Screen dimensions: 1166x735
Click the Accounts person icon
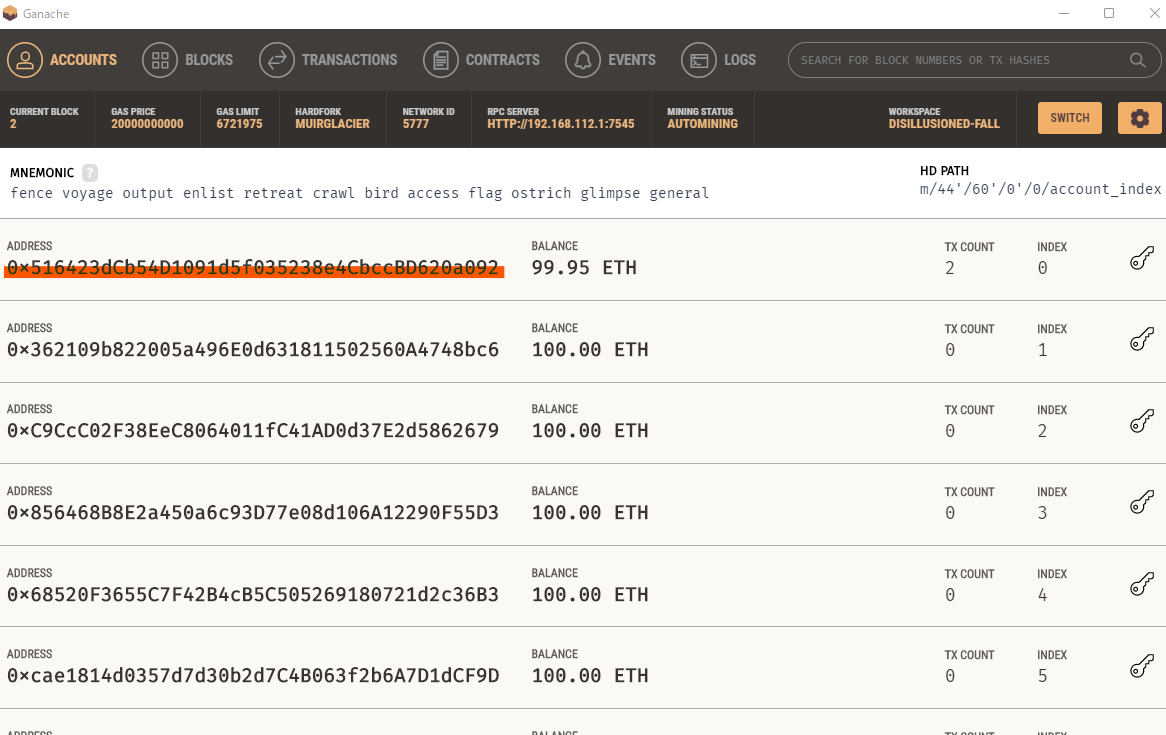[25, 60]
